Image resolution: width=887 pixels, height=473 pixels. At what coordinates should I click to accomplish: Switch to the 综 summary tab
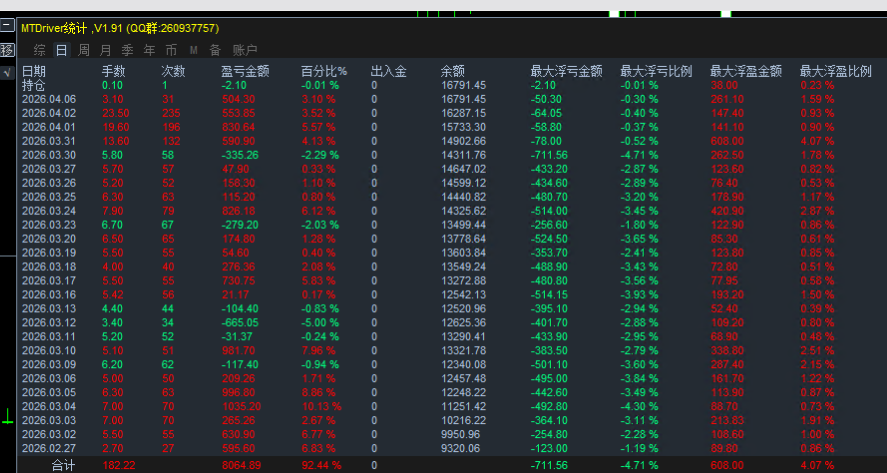click(x=40, y=50)
